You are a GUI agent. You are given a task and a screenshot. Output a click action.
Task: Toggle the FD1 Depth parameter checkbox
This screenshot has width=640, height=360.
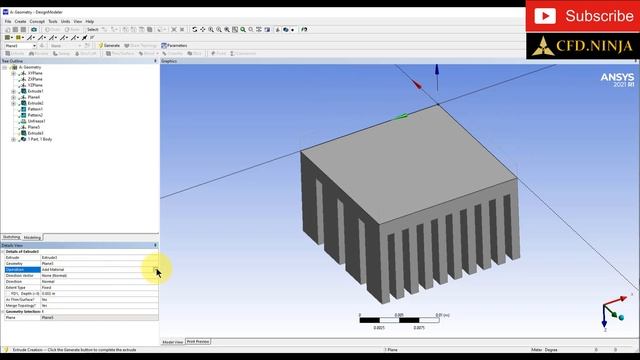click(7, 293)
